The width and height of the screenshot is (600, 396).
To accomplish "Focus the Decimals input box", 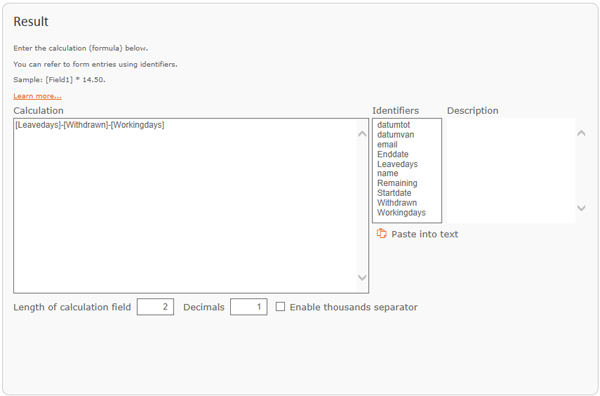I will 249,307.
